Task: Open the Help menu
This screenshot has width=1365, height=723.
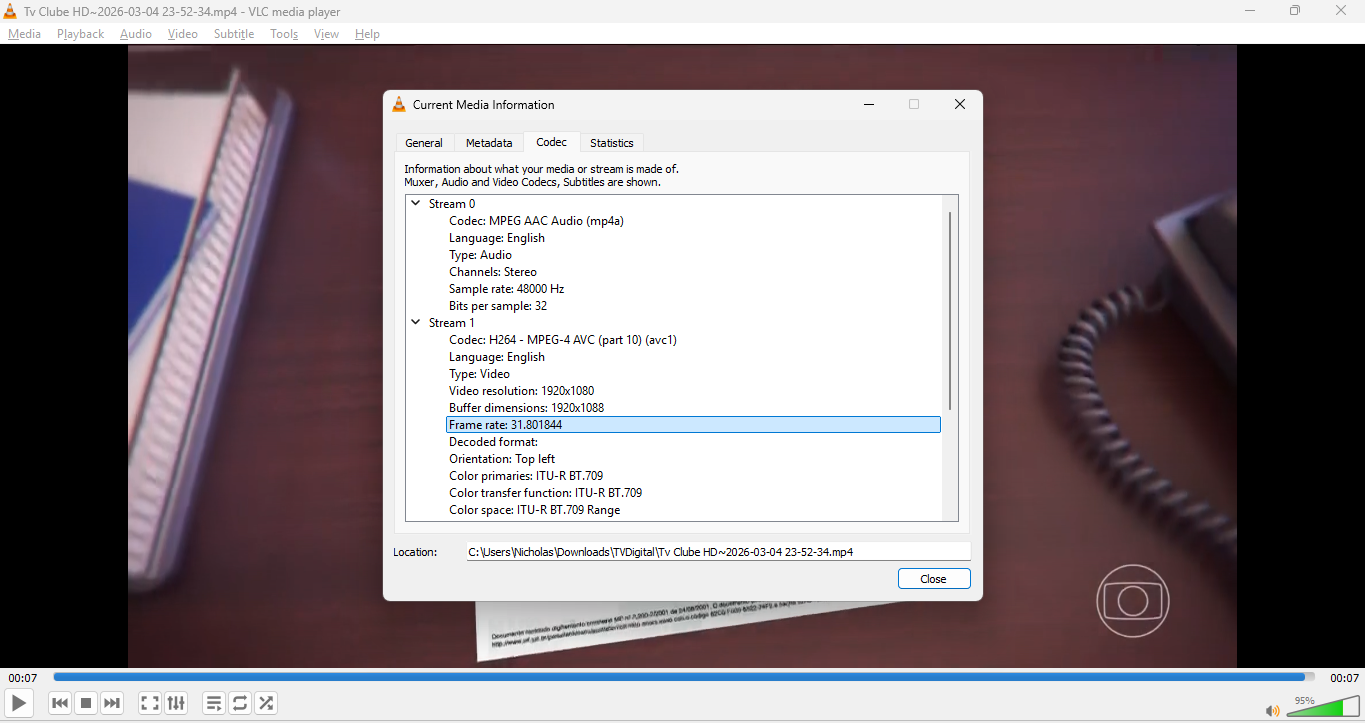Action: (367, 33)
